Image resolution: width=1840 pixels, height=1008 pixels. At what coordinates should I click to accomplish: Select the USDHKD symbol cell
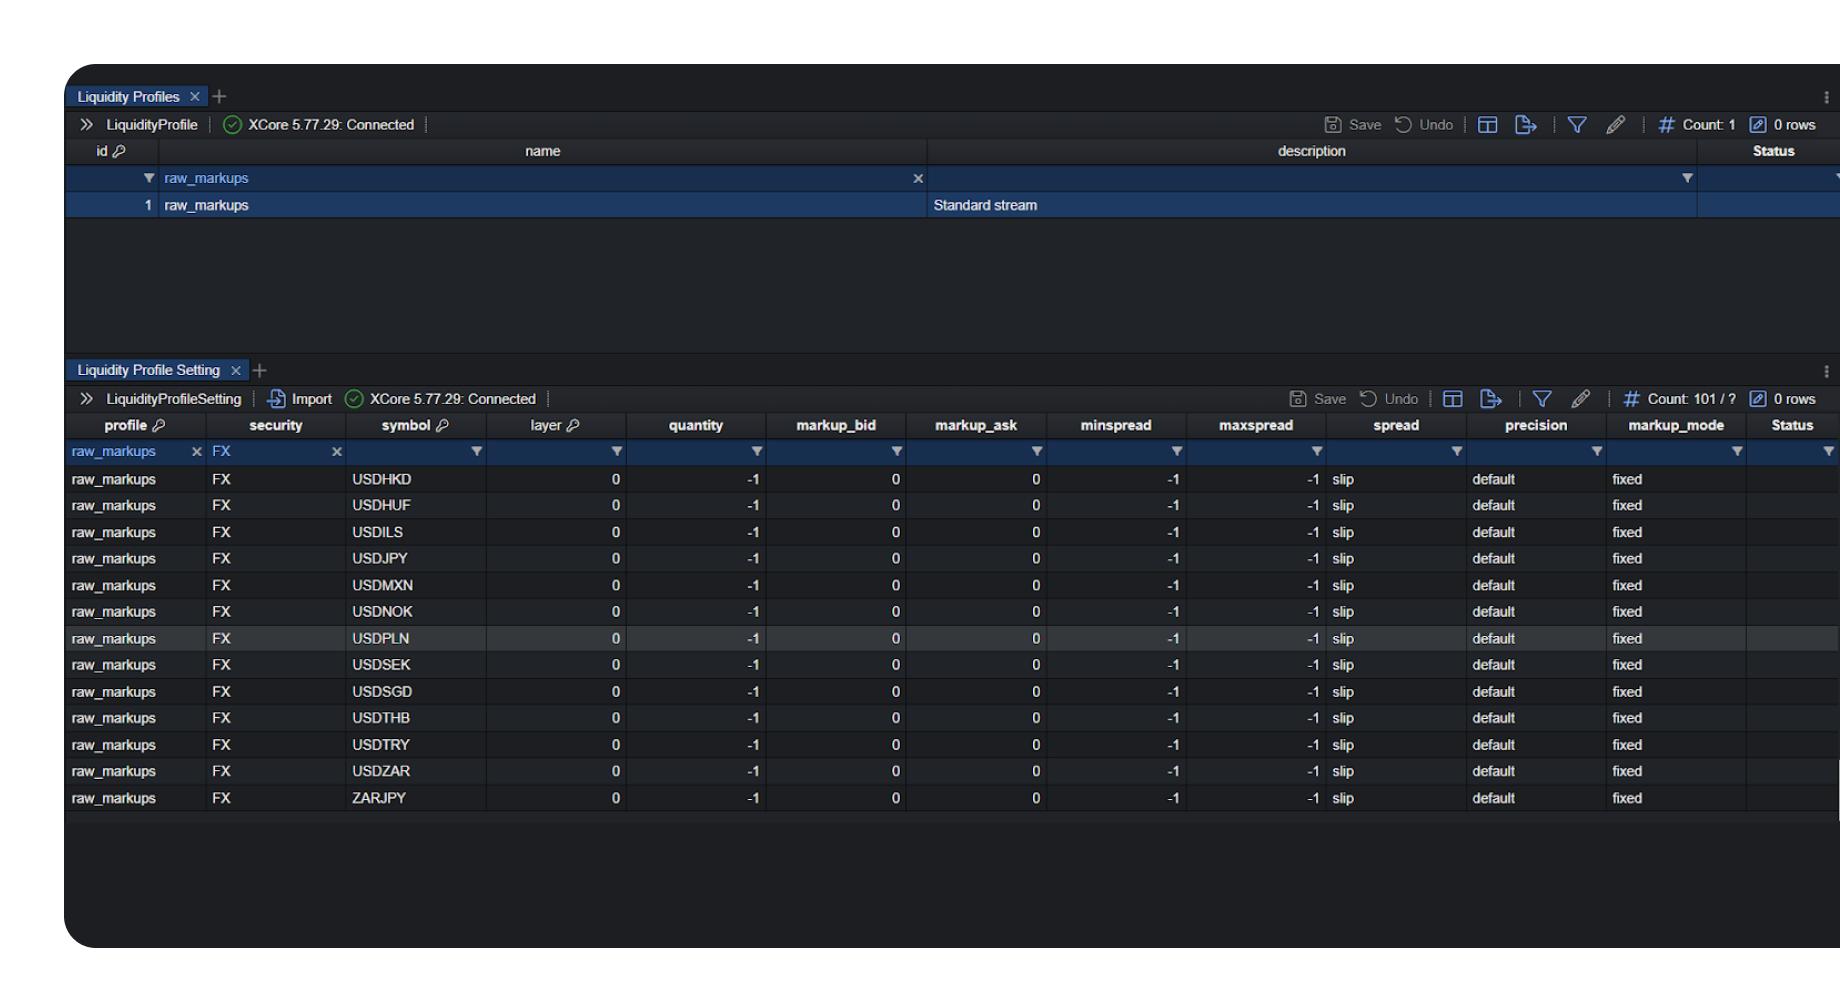coord(416,479)
